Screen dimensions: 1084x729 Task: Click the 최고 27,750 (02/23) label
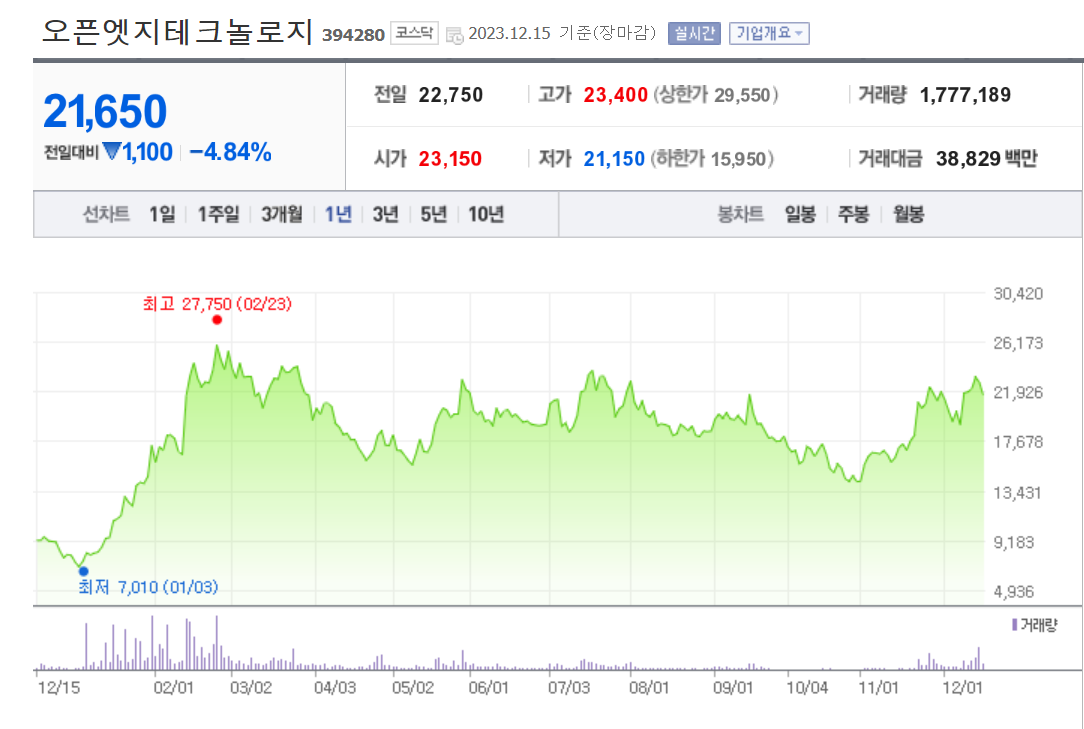(217, 304)
